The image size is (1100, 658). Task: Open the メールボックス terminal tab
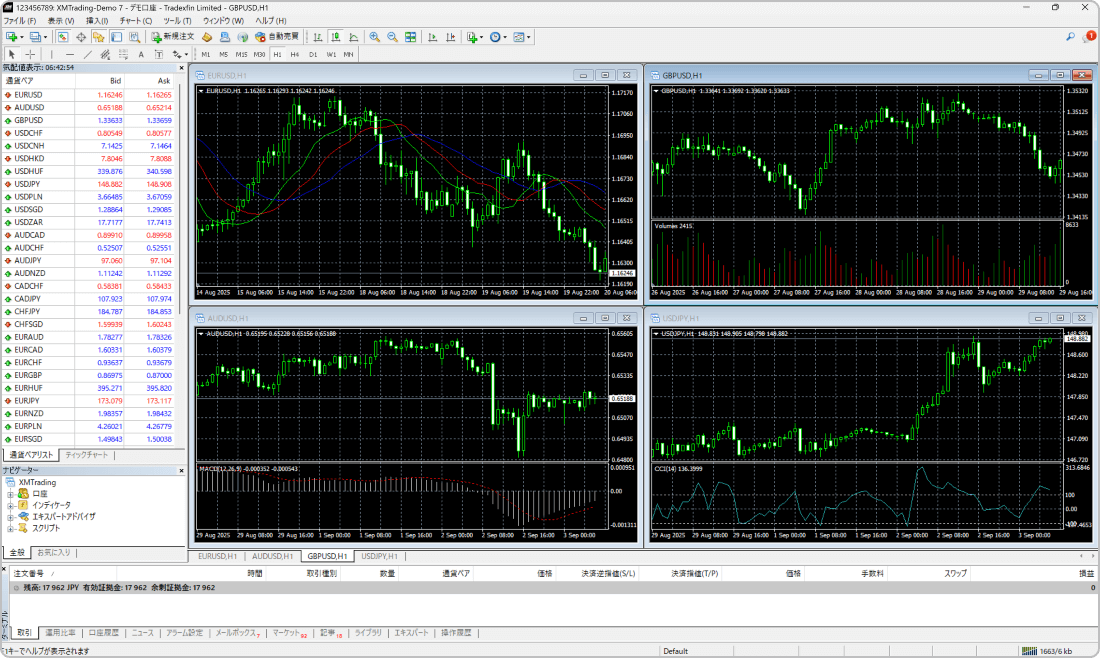click(x=237, y=633)
